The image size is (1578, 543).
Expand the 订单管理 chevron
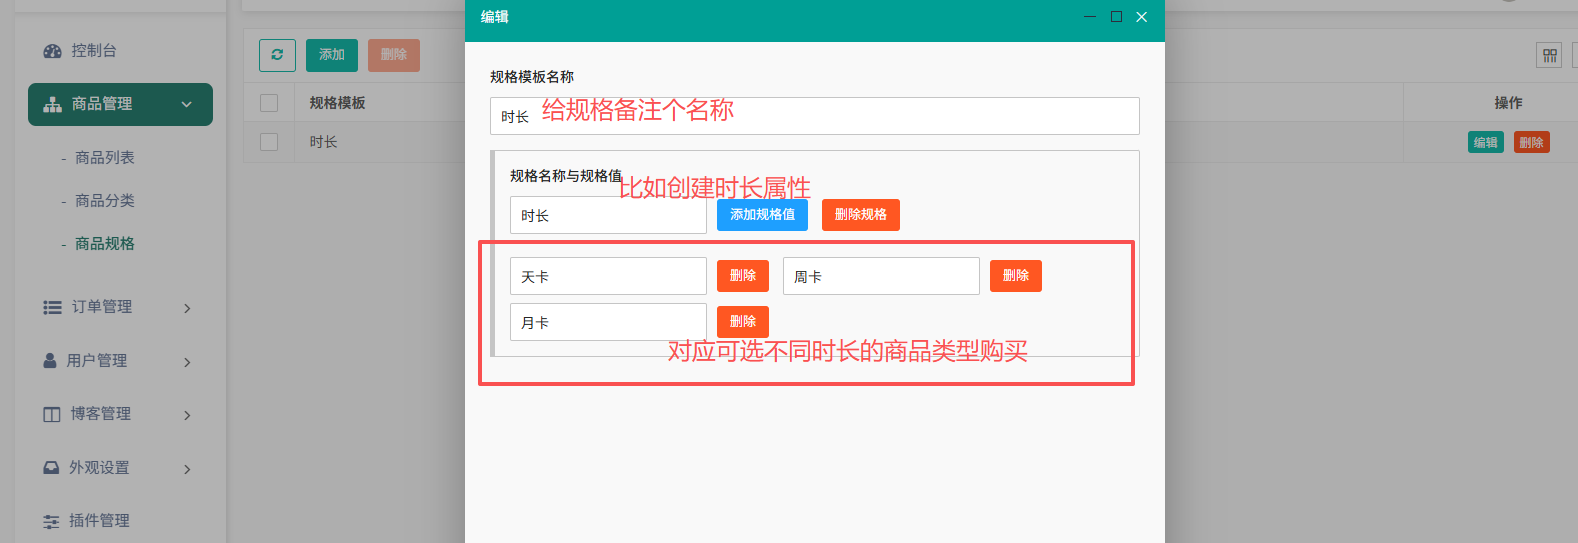click(187, 308)
